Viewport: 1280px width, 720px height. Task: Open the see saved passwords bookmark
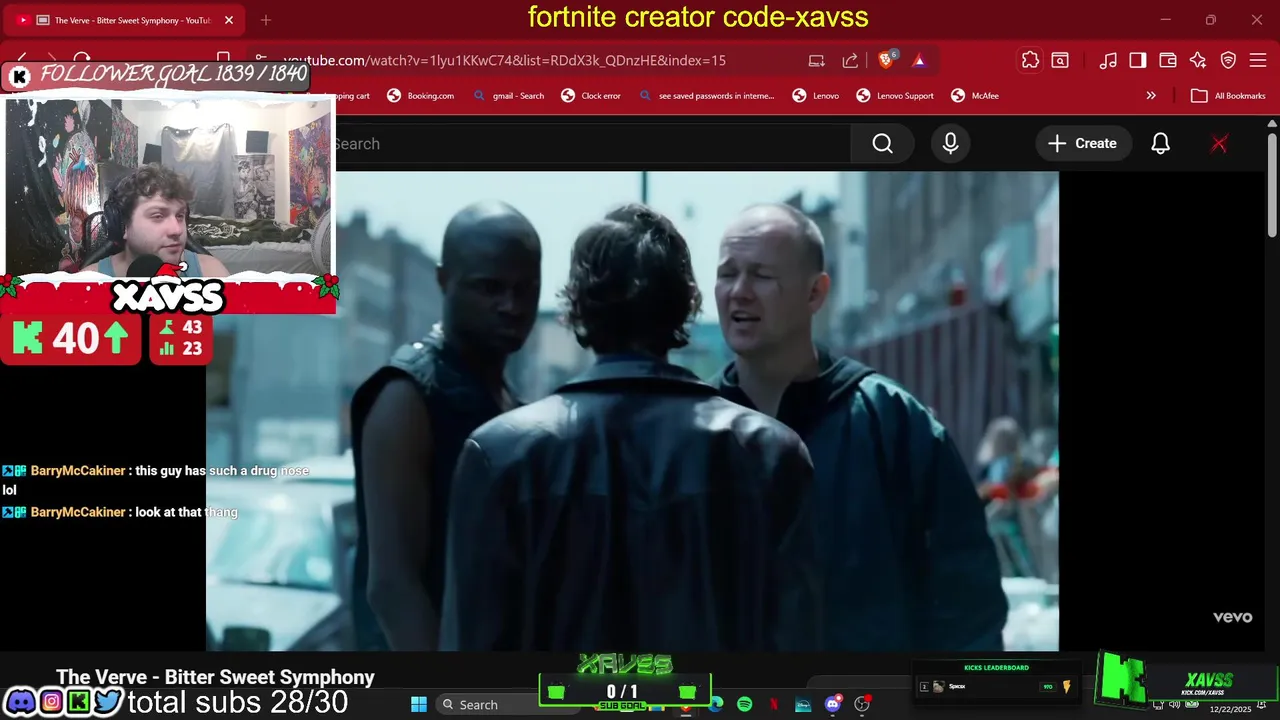pos(707,96)
